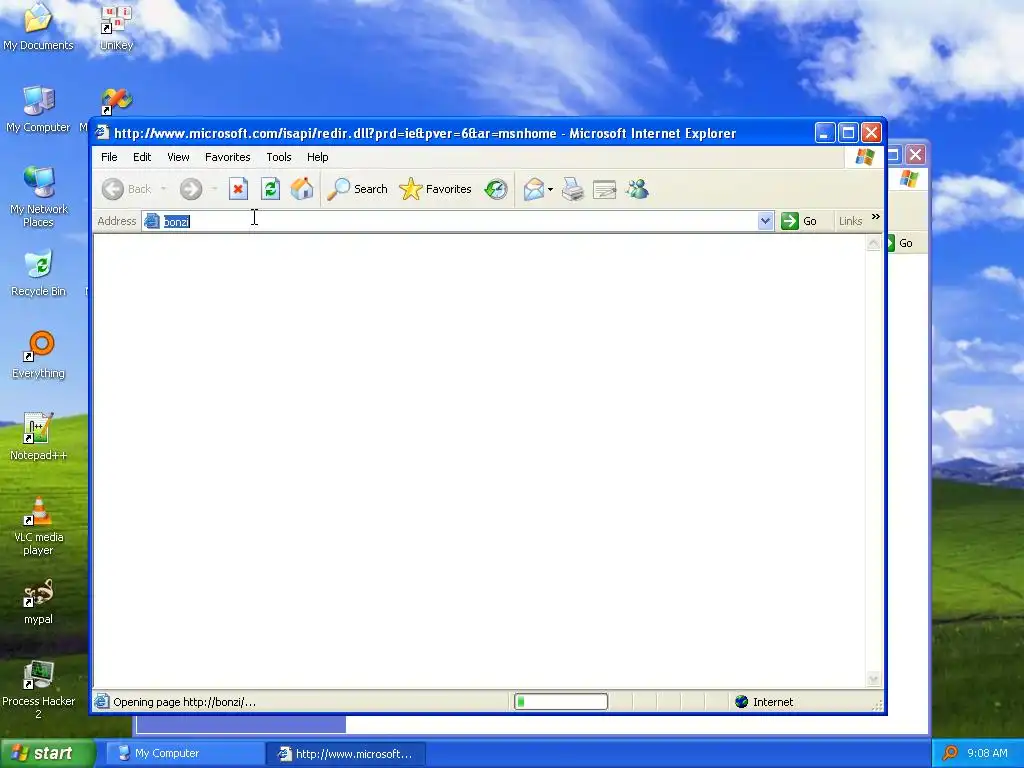Viewport: 1024px width, 768px height.
Task: Select the Process Hacker 2 shortcut
Action: point(38,690)
